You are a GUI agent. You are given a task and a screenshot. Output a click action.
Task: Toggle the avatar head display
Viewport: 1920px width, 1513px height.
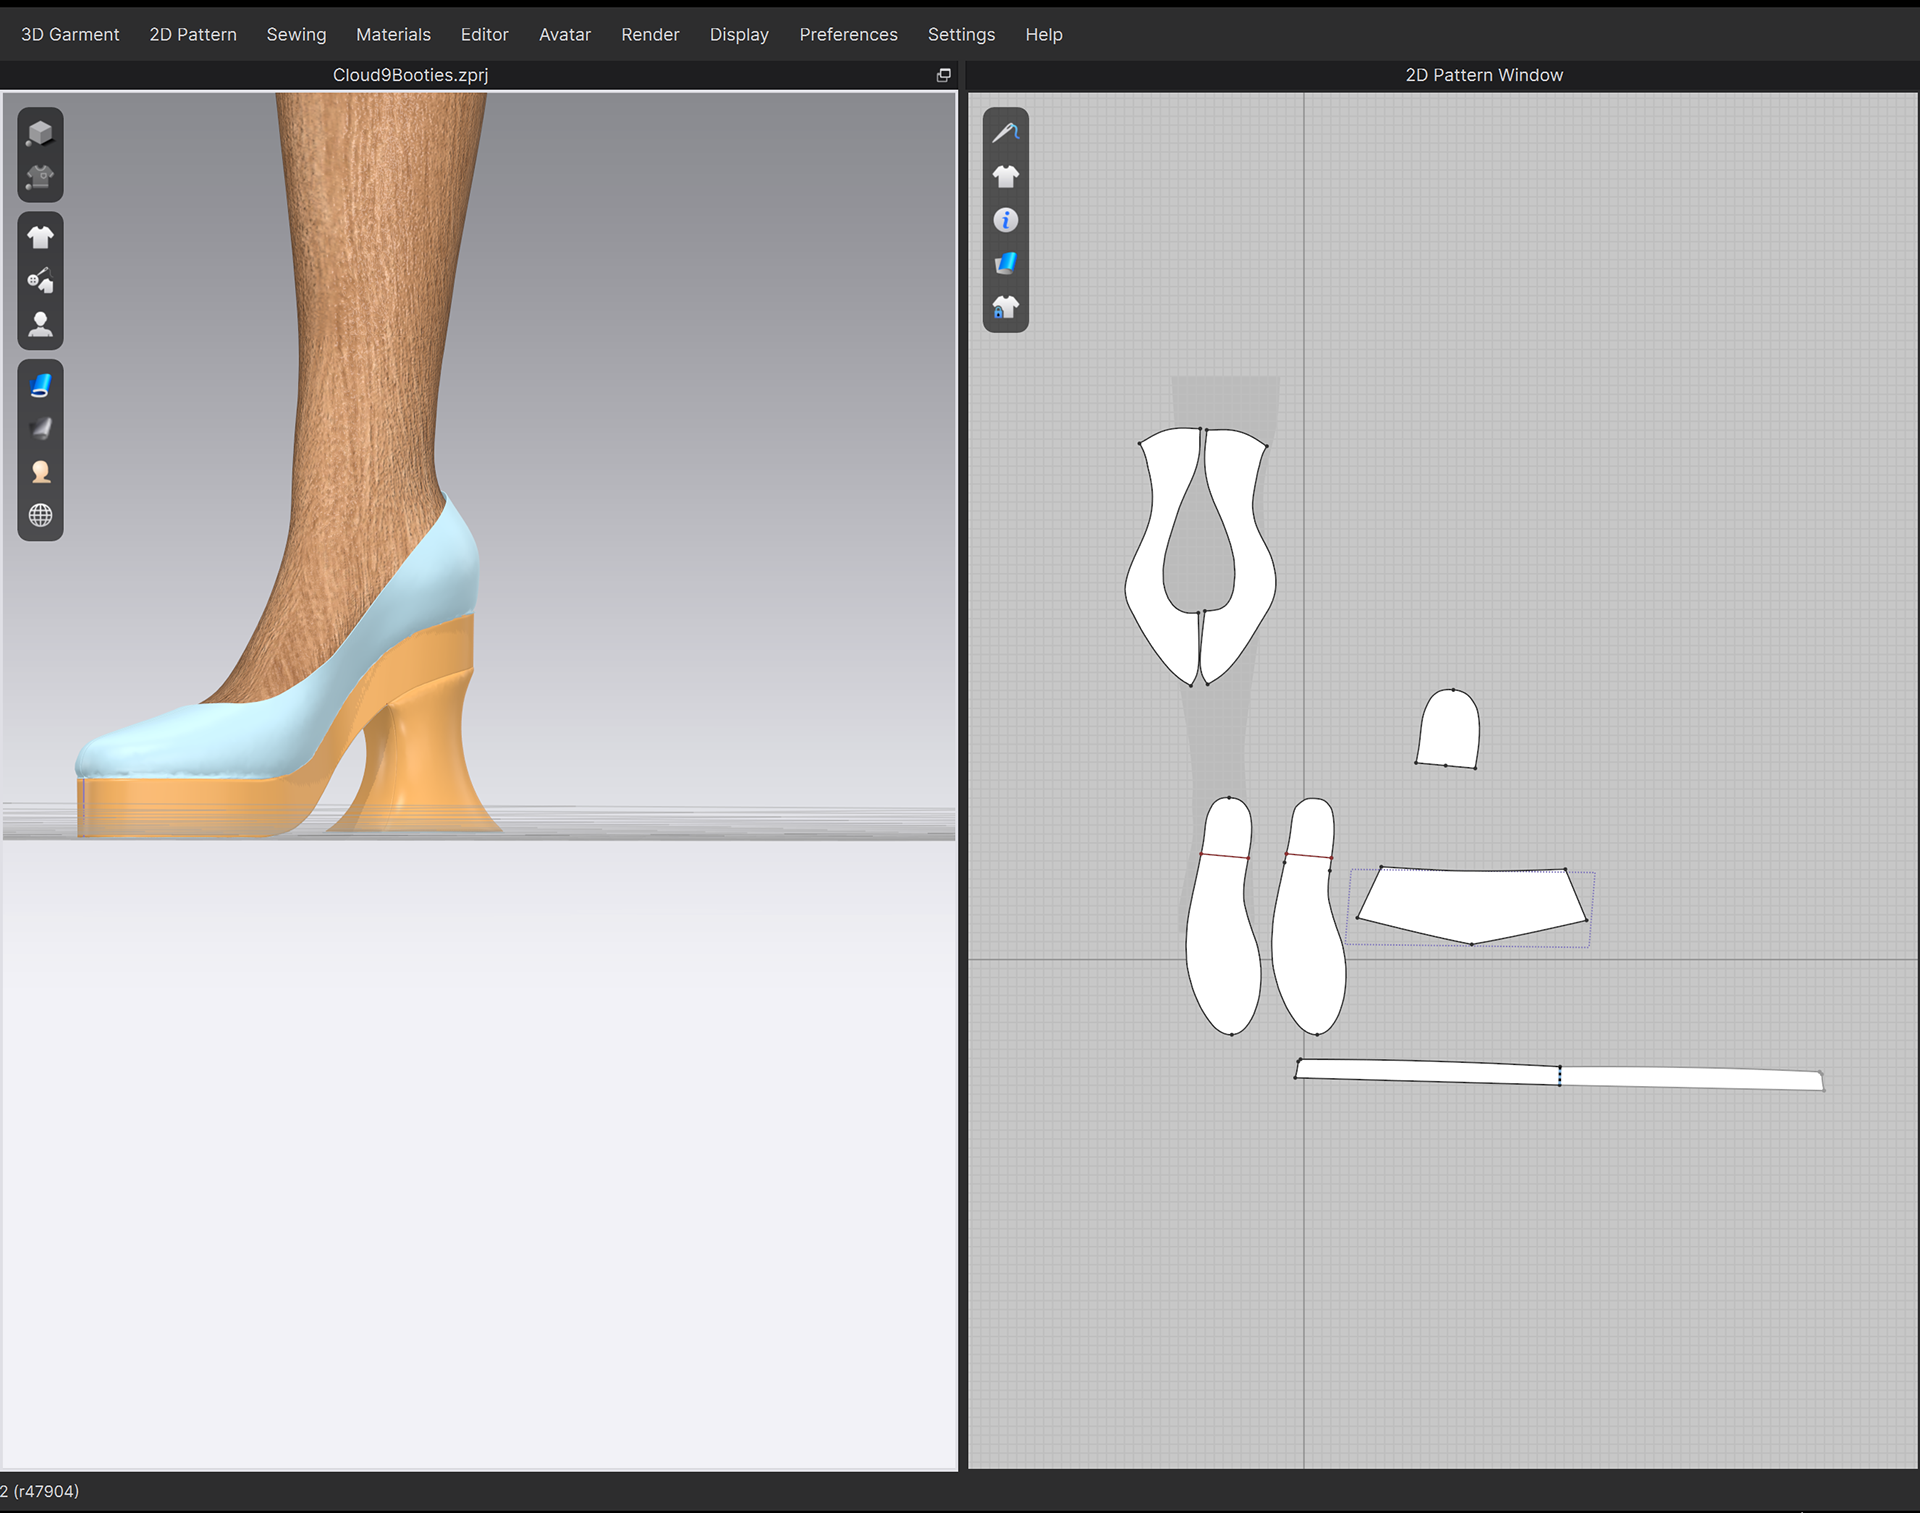coord(40,471)
